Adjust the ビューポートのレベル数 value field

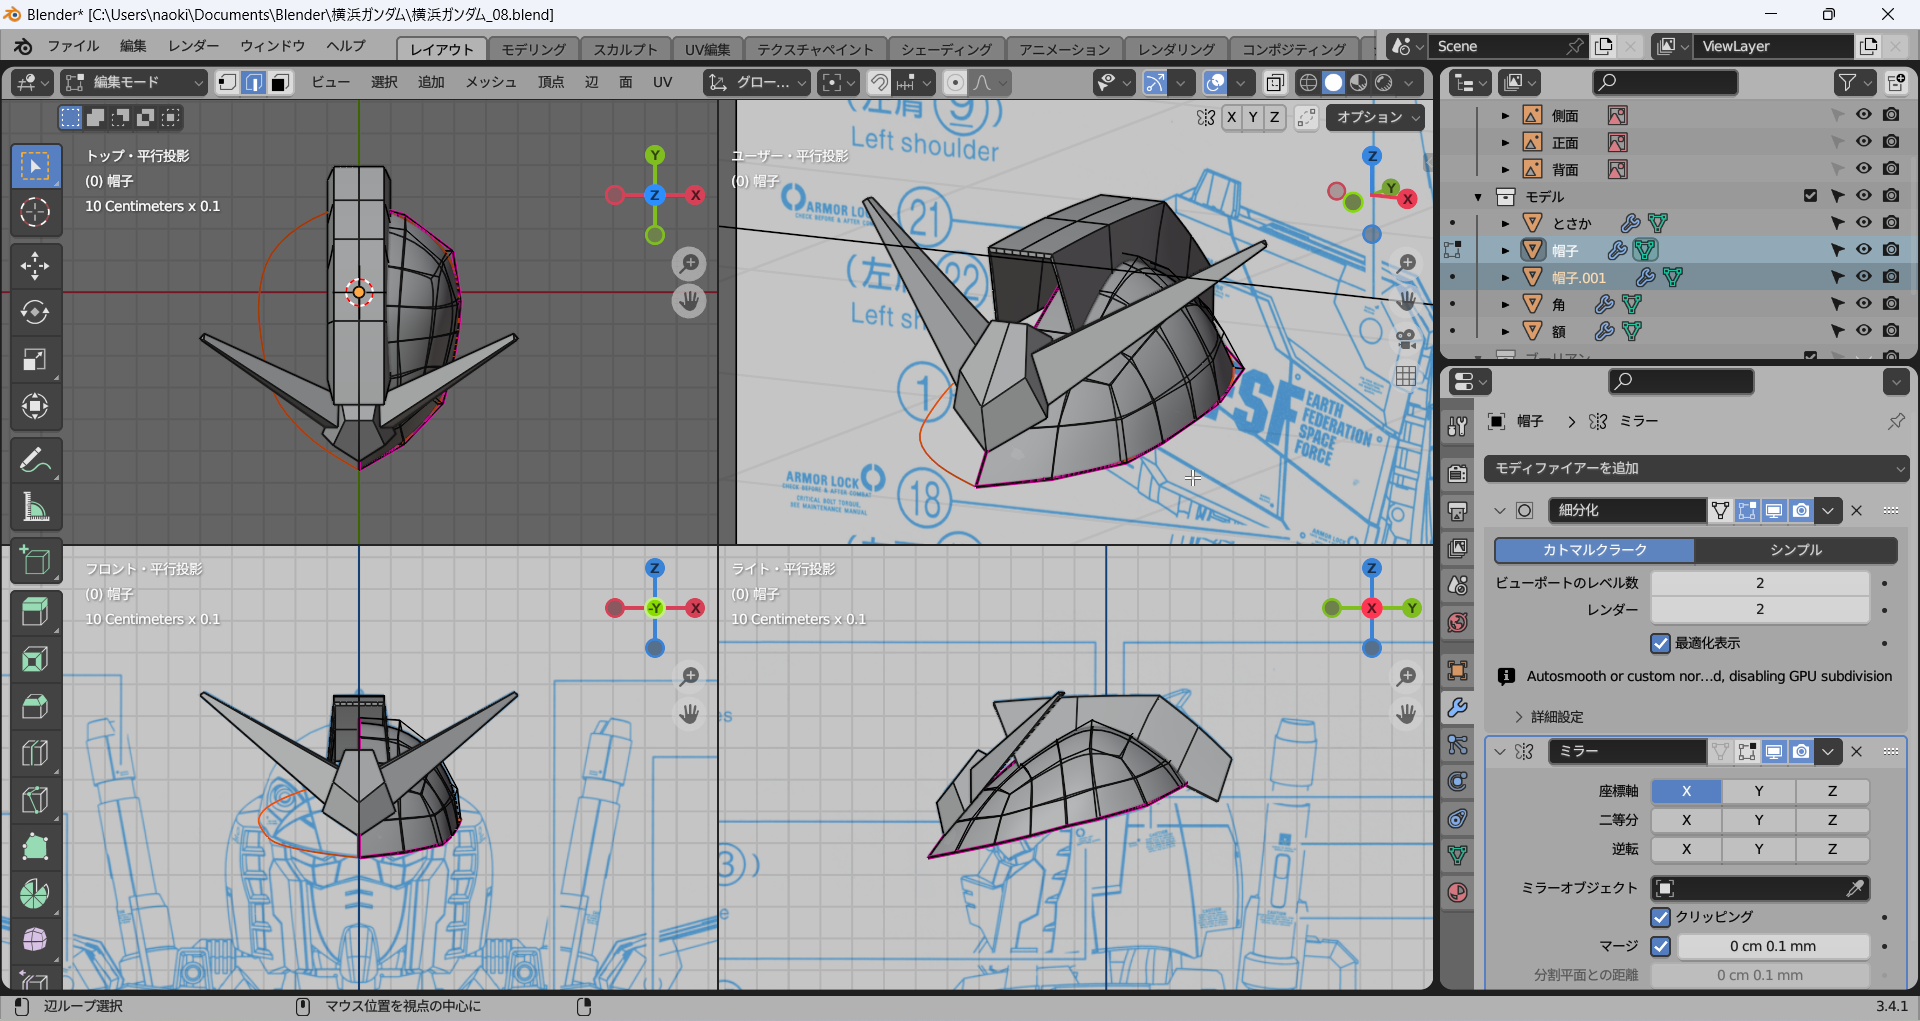pyautogui.click(x=1759, y=583)
